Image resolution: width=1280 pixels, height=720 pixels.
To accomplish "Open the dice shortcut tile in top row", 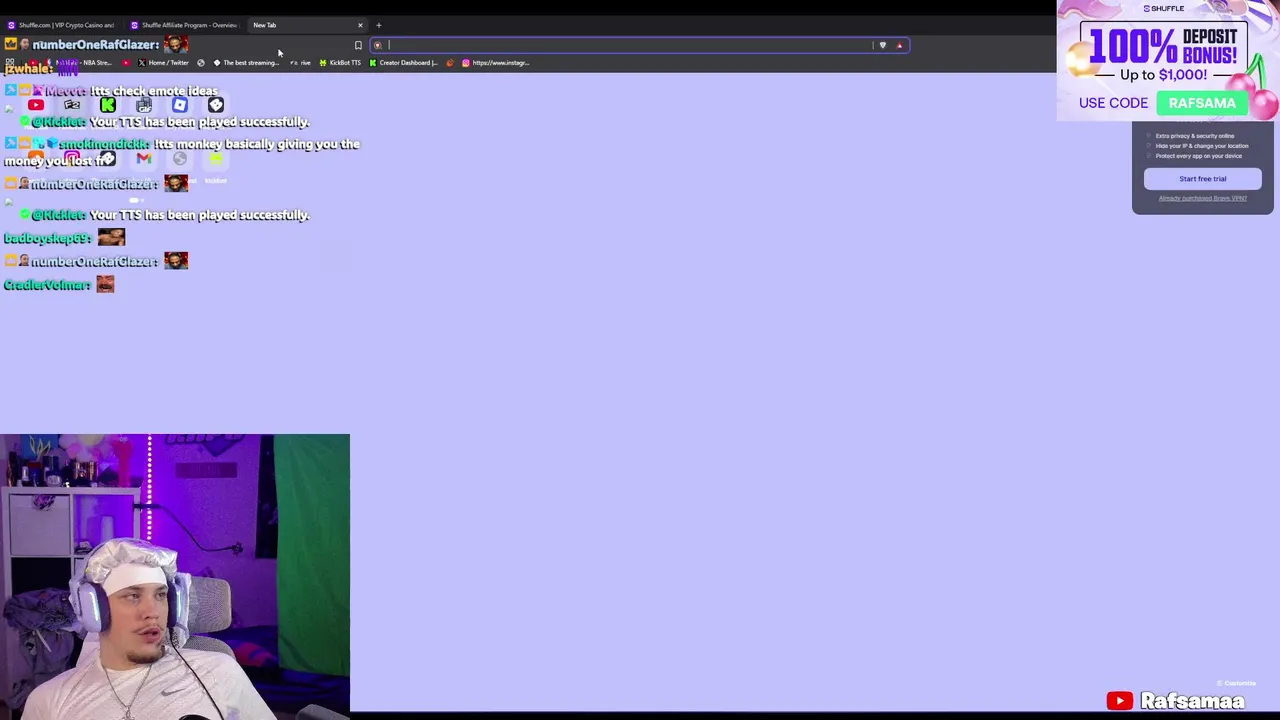I will point(216,105).
